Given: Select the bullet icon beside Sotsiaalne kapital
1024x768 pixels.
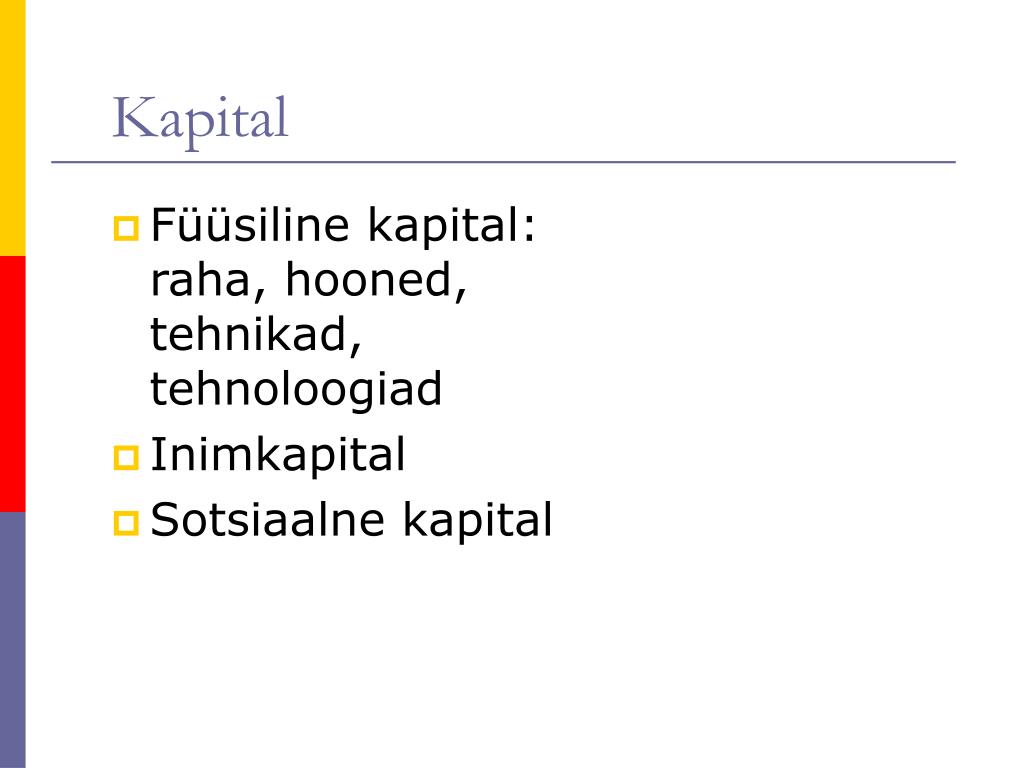Looking at the screenshot, I should [126, 523].
